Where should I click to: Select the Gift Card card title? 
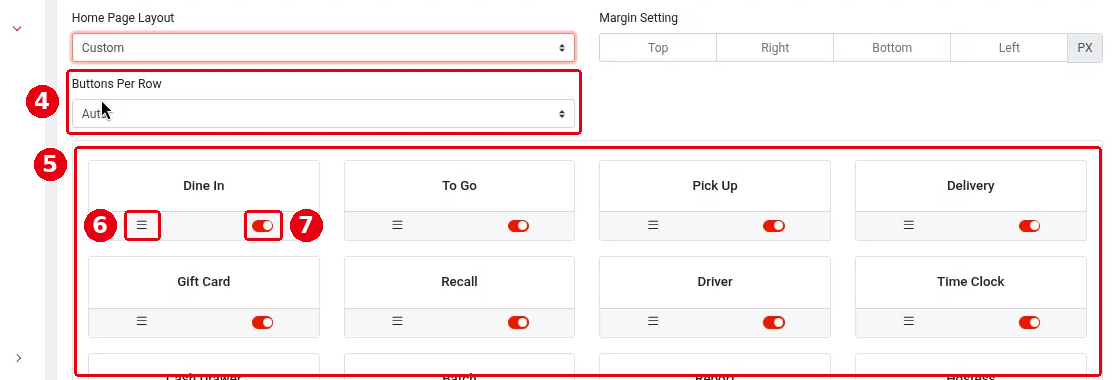pyautogui.click(x=204, y=282)
